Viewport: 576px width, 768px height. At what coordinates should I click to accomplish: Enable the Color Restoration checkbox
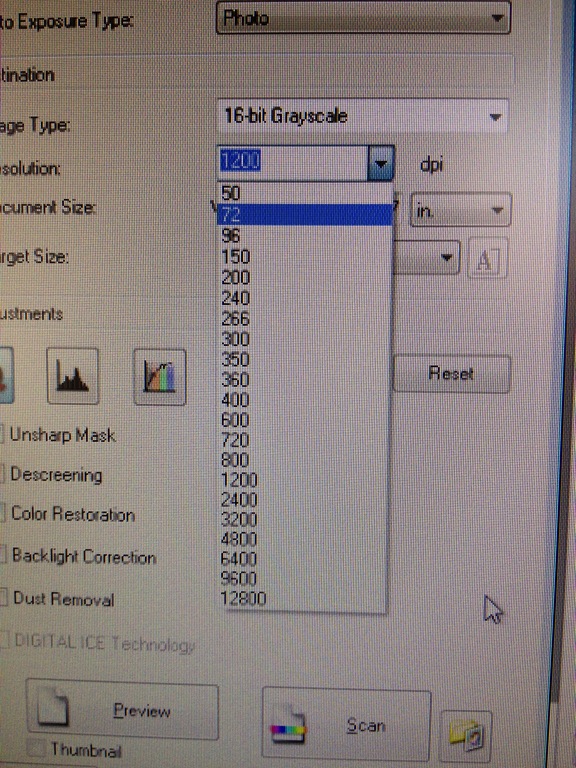click(2, 514)
